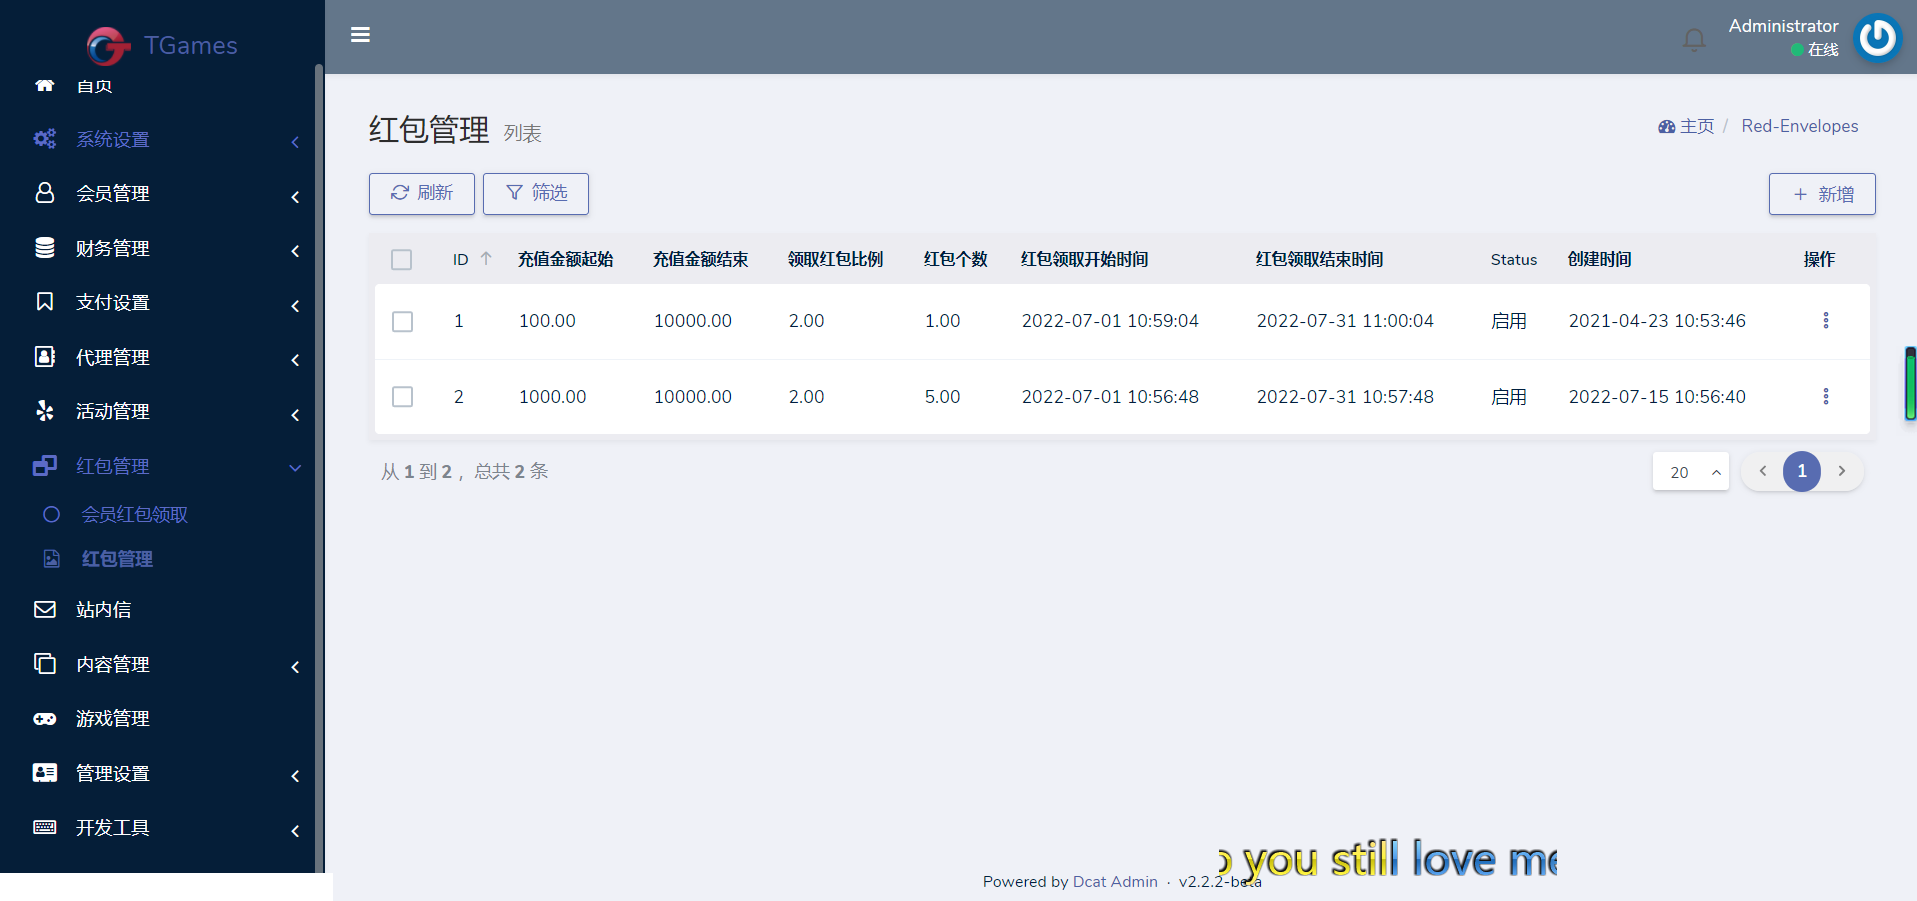Click the 新增 add button
The width and height of the screenshot is (1917, 901).
1821,194
